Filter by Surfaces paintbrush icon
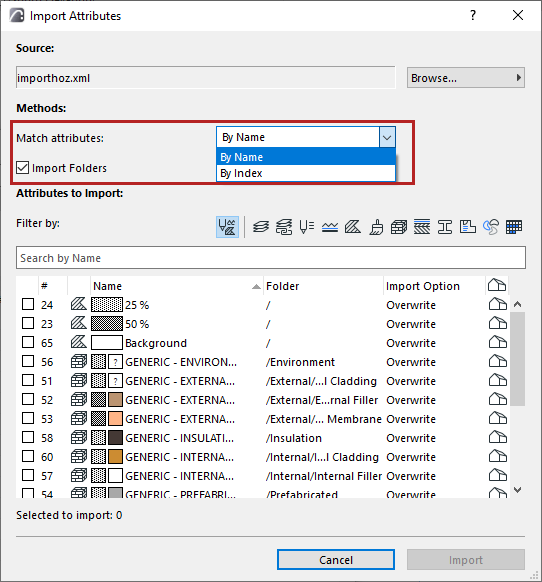Viewport: 542px width, 582px height. (x=376, y=227)
